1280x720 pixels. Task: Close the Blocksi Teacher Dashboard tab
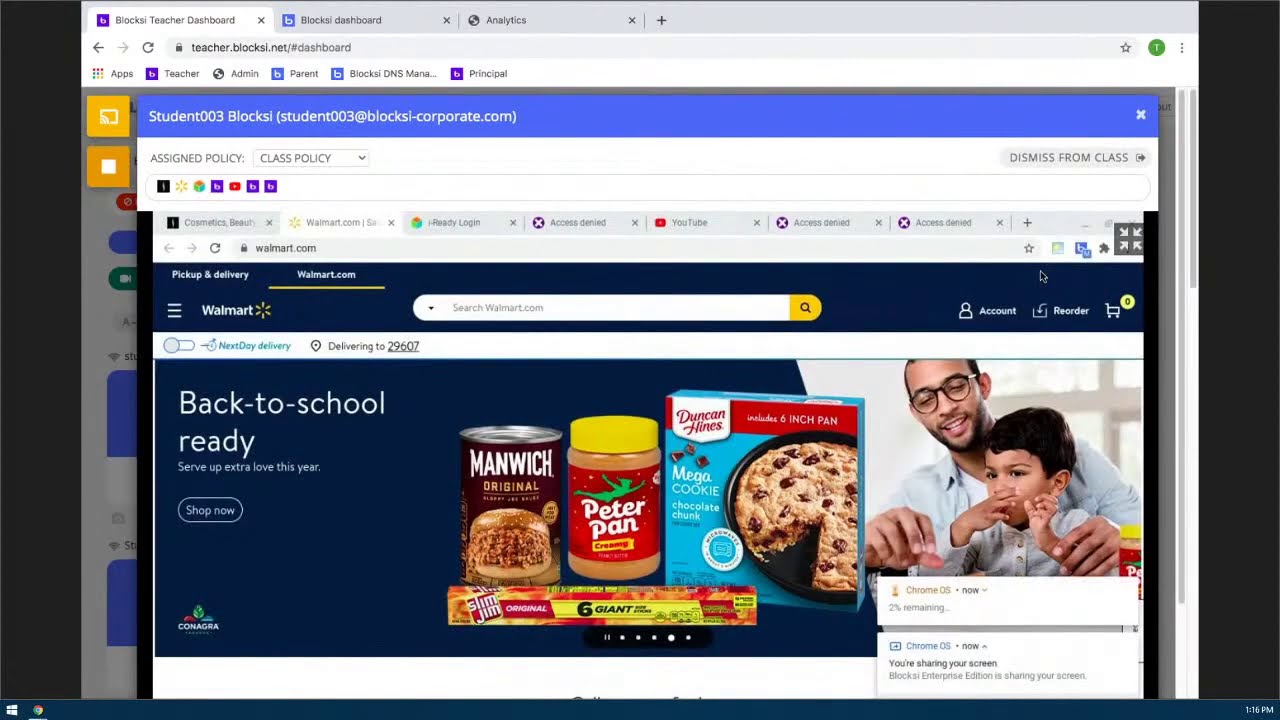coord(261,20)
